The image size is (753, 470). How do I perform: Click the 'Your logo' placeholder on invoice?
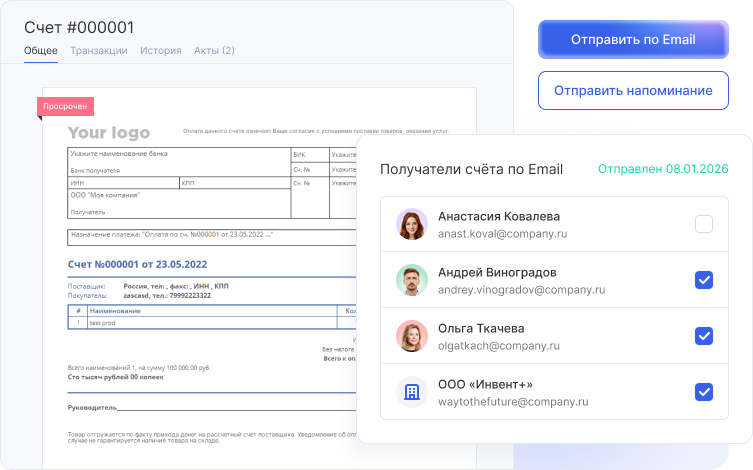[x=108, y=133]
